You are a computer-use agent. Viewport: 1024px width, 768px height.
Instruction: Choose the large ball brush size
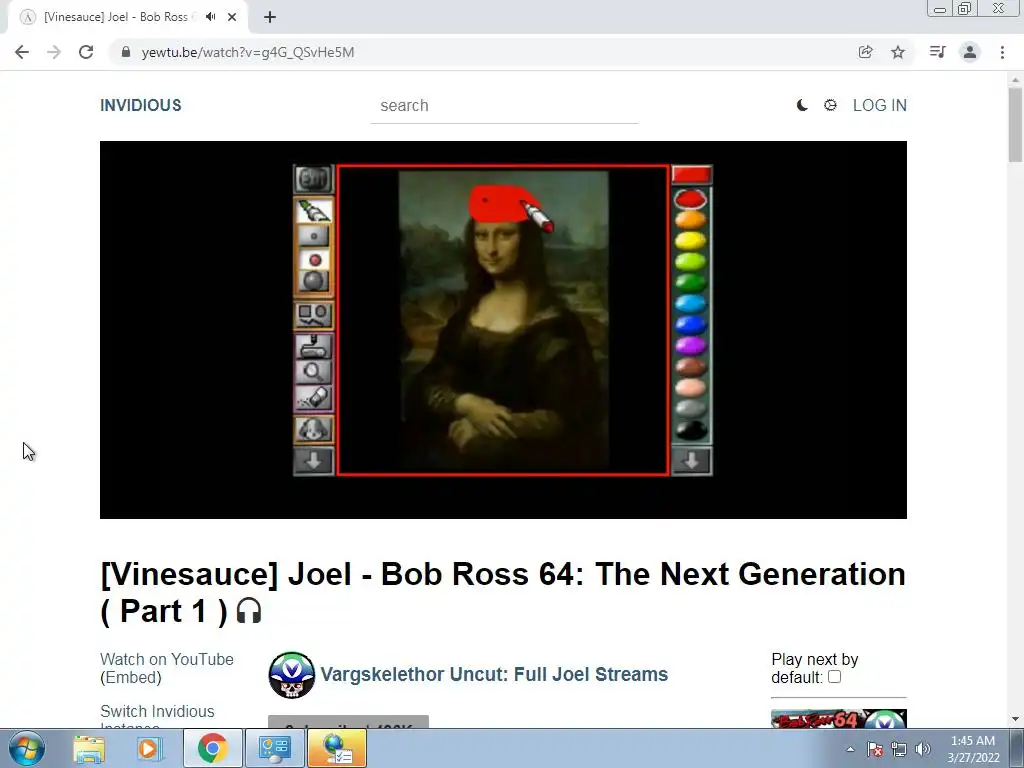(x=314, y=281)
